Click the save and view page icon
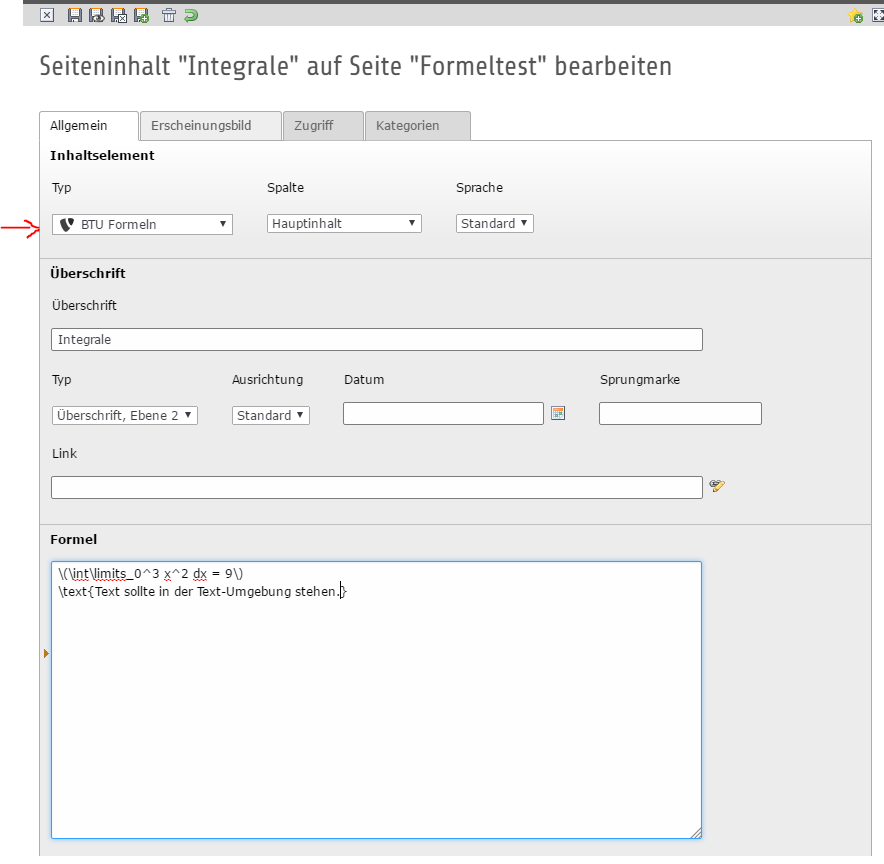This screenshot has width=884, height=864. click(97, 15)
